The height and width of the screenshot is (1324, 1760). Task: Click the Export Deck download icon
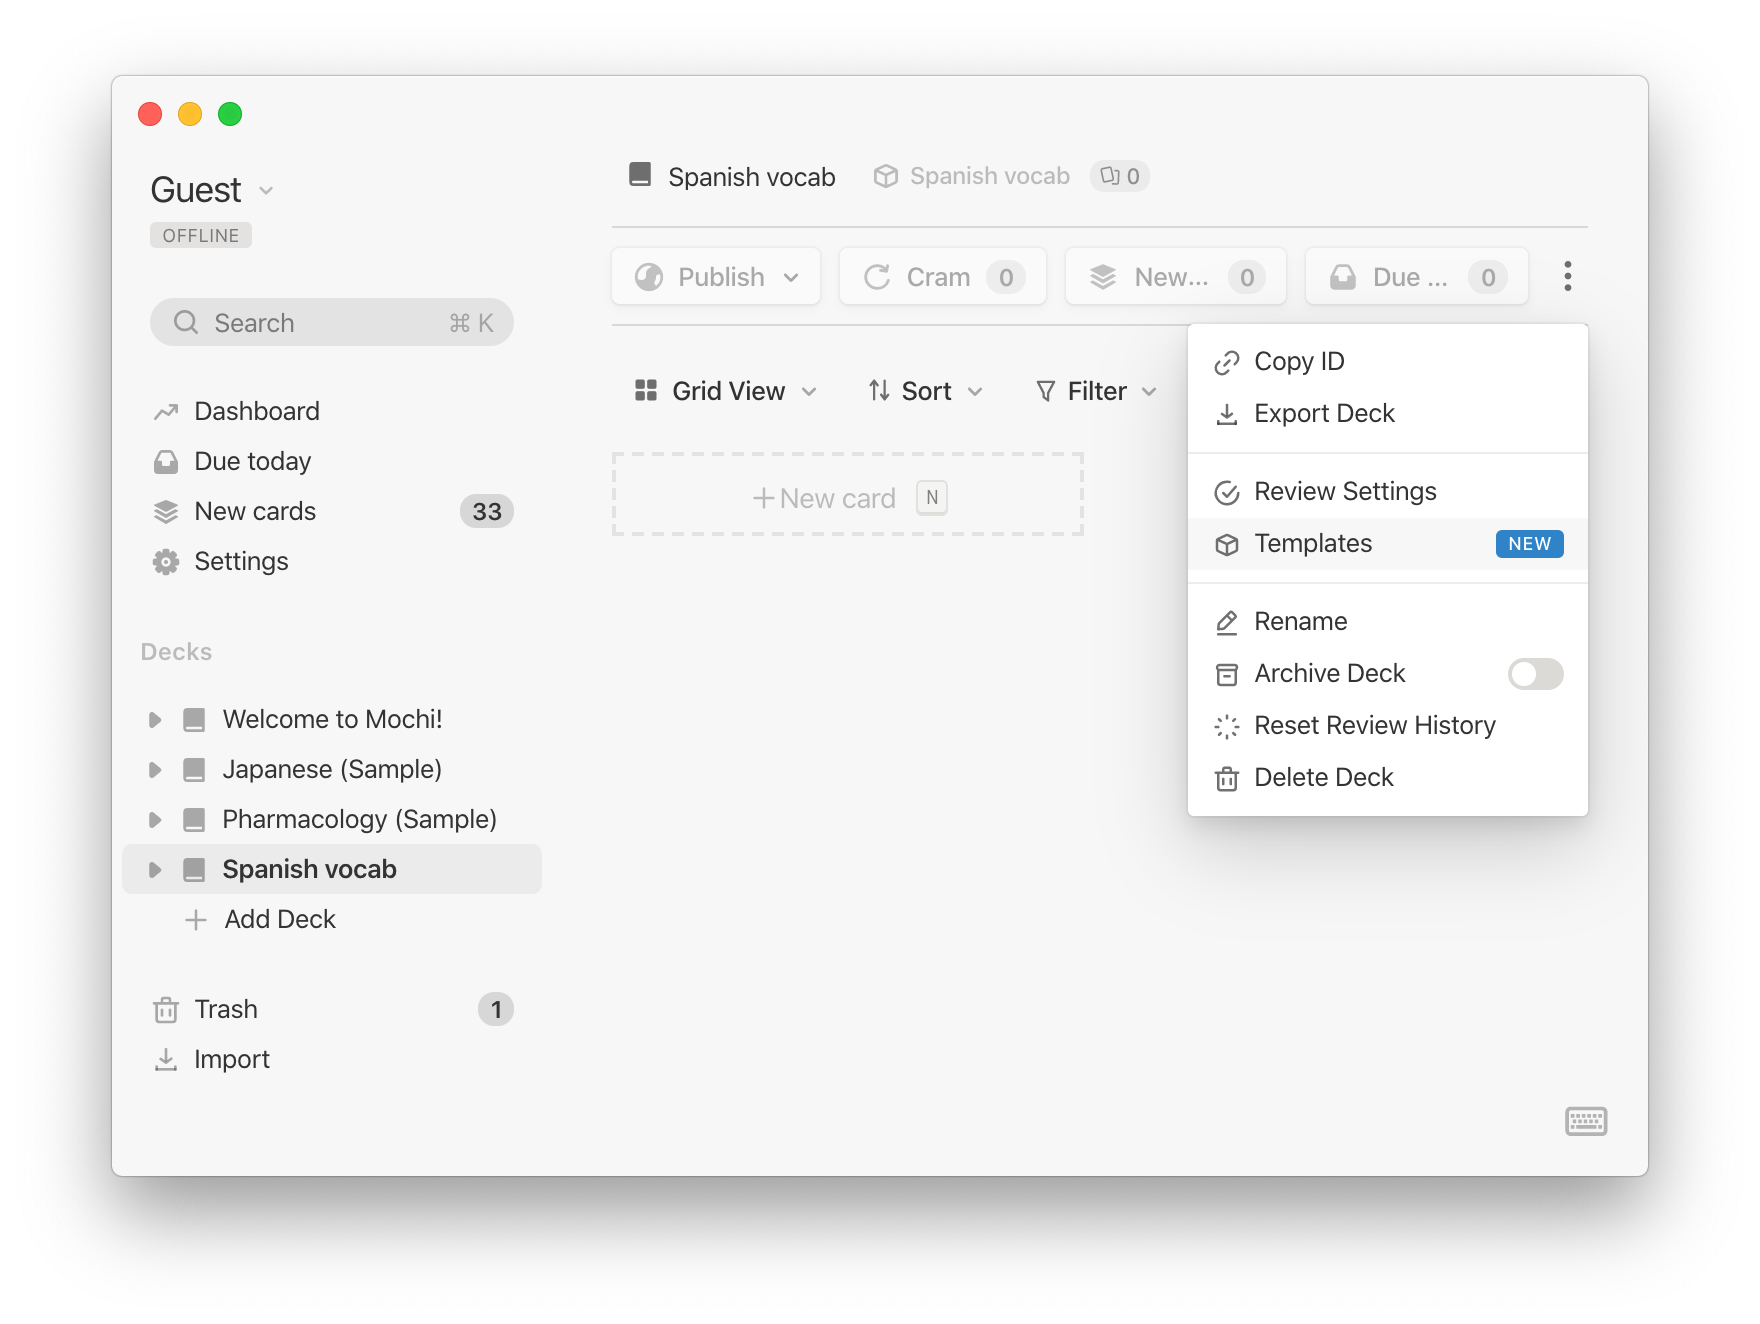pos(1227,414)
